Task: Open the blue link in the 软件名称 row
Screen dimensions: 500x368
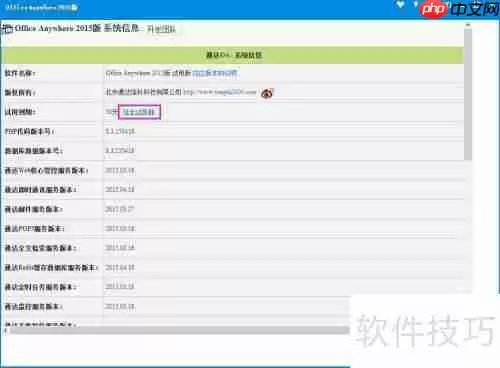Action: click(215, 73)
